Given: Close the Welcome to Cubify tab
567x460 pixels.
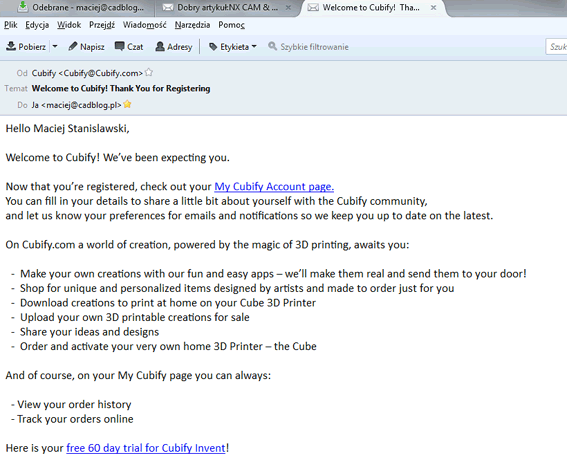Looking at the screenshot, I should pos(433,8).
